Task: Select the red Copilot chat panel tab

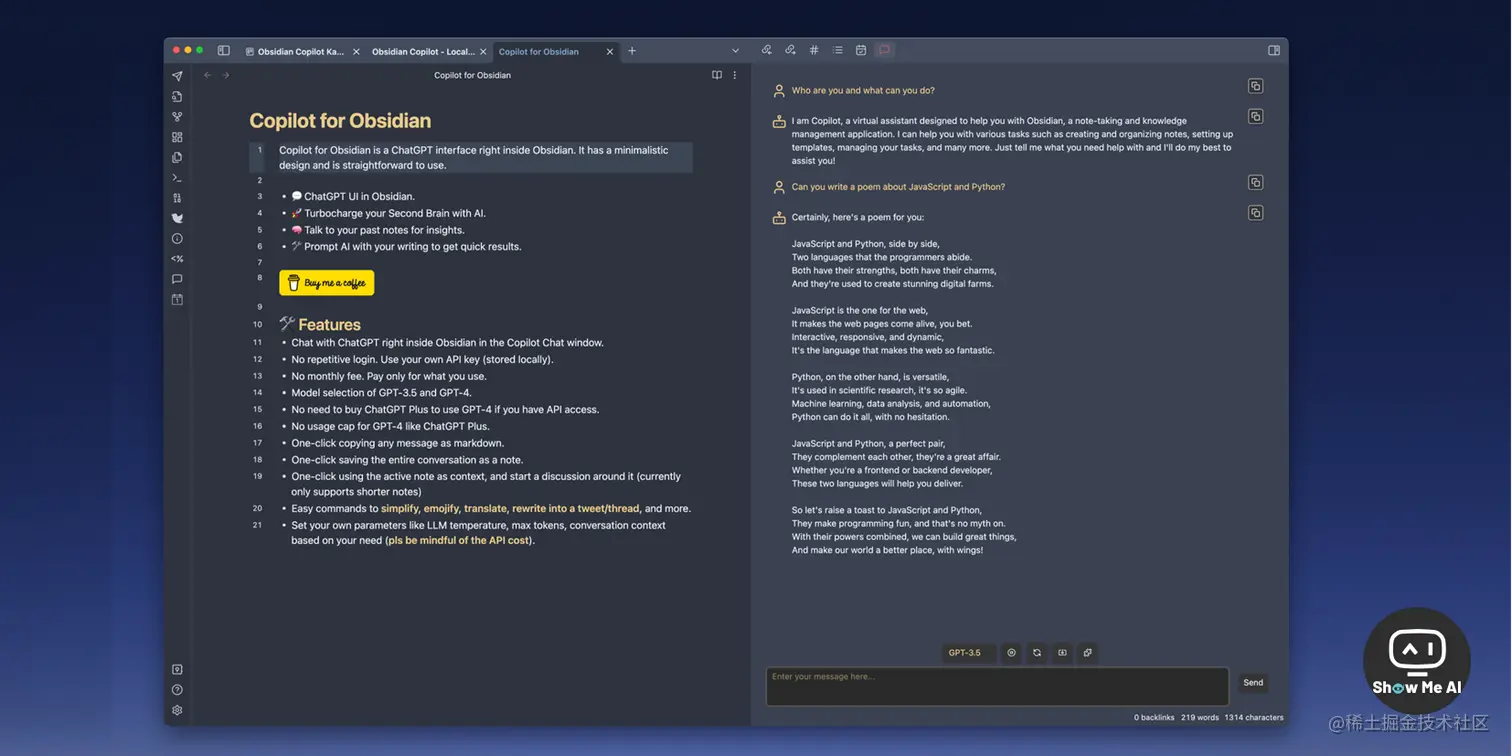Action: [885, 50]
